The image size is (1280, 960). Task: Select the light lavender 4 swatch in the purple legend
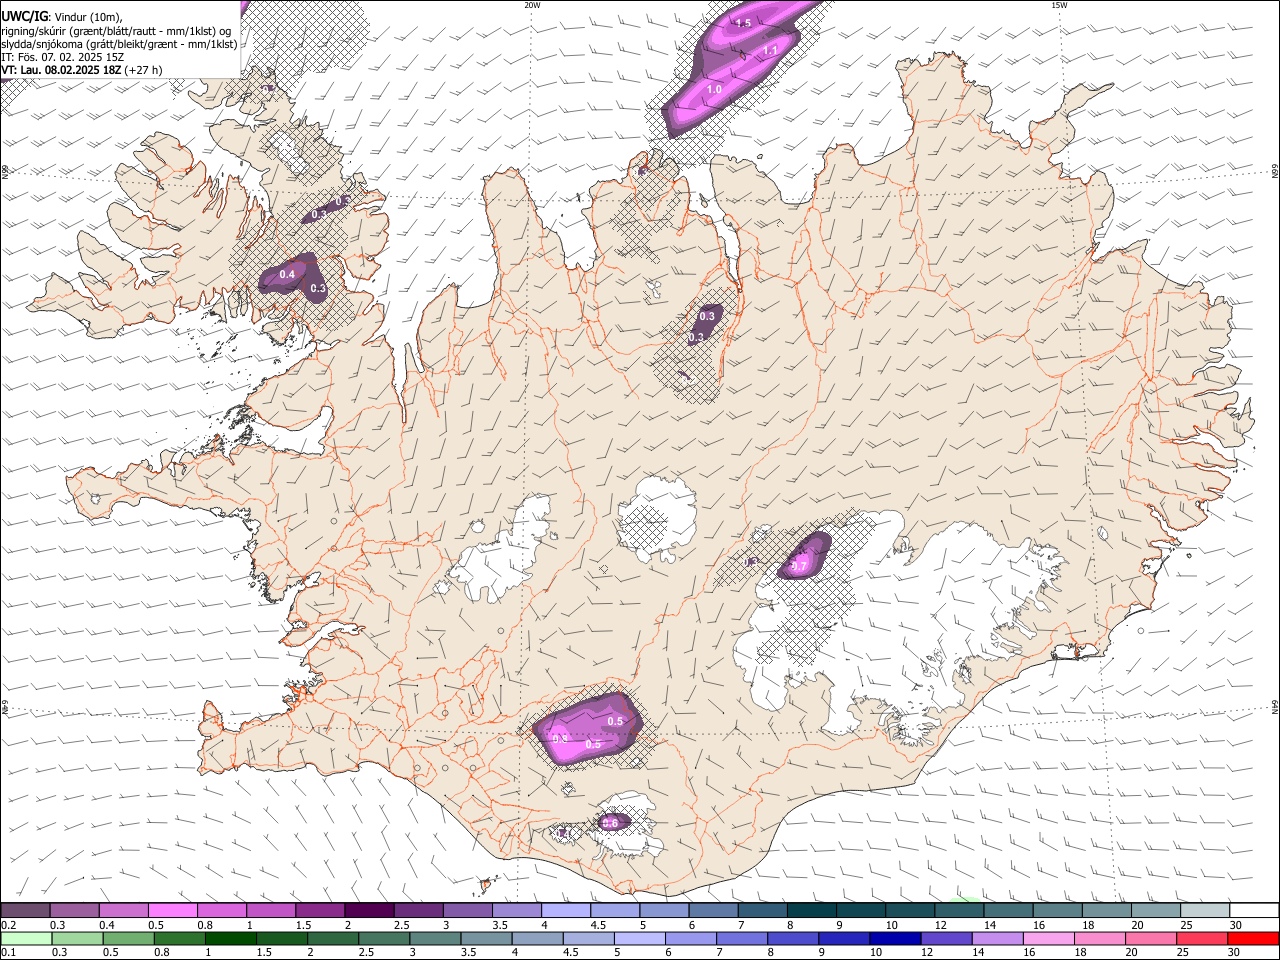[x=564, y=911]
